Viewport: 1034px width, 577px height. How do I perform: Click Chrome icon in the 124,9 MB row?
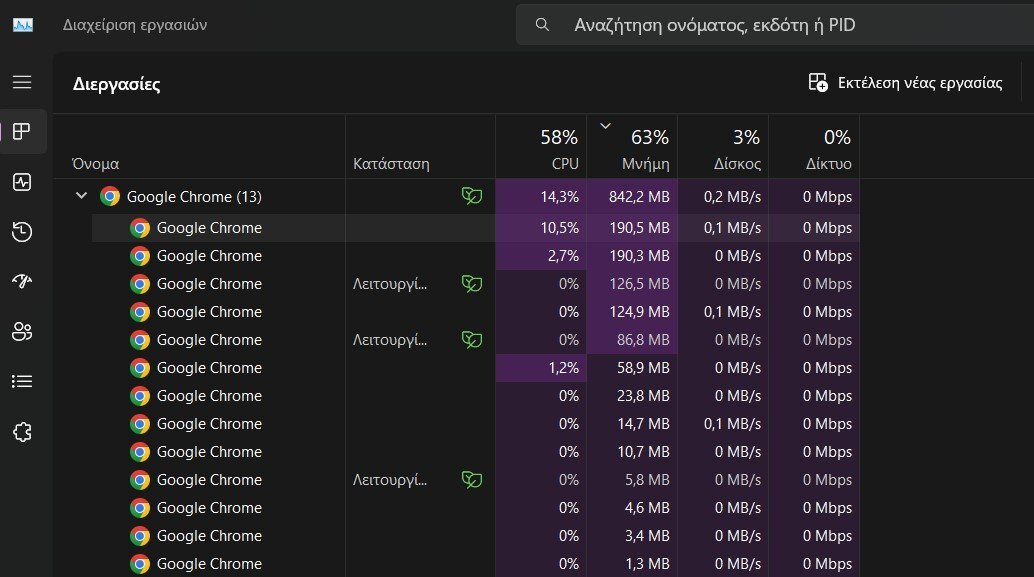140,312
